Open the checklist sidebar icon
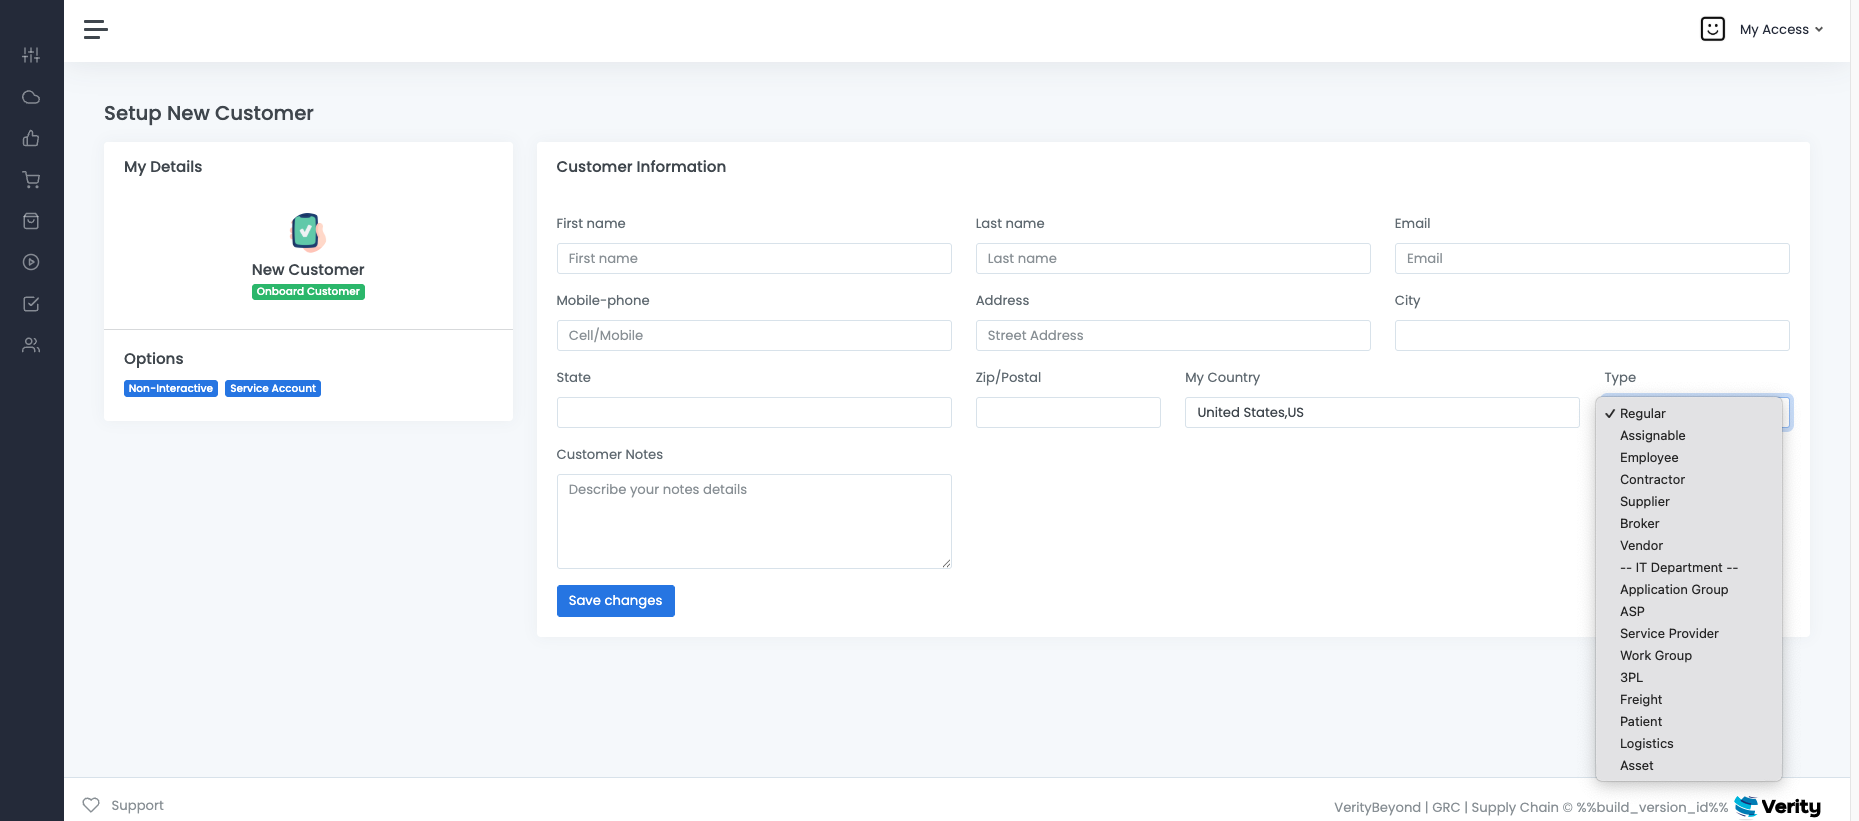This screenshot has height=821, width=1859. coord(31,304)
